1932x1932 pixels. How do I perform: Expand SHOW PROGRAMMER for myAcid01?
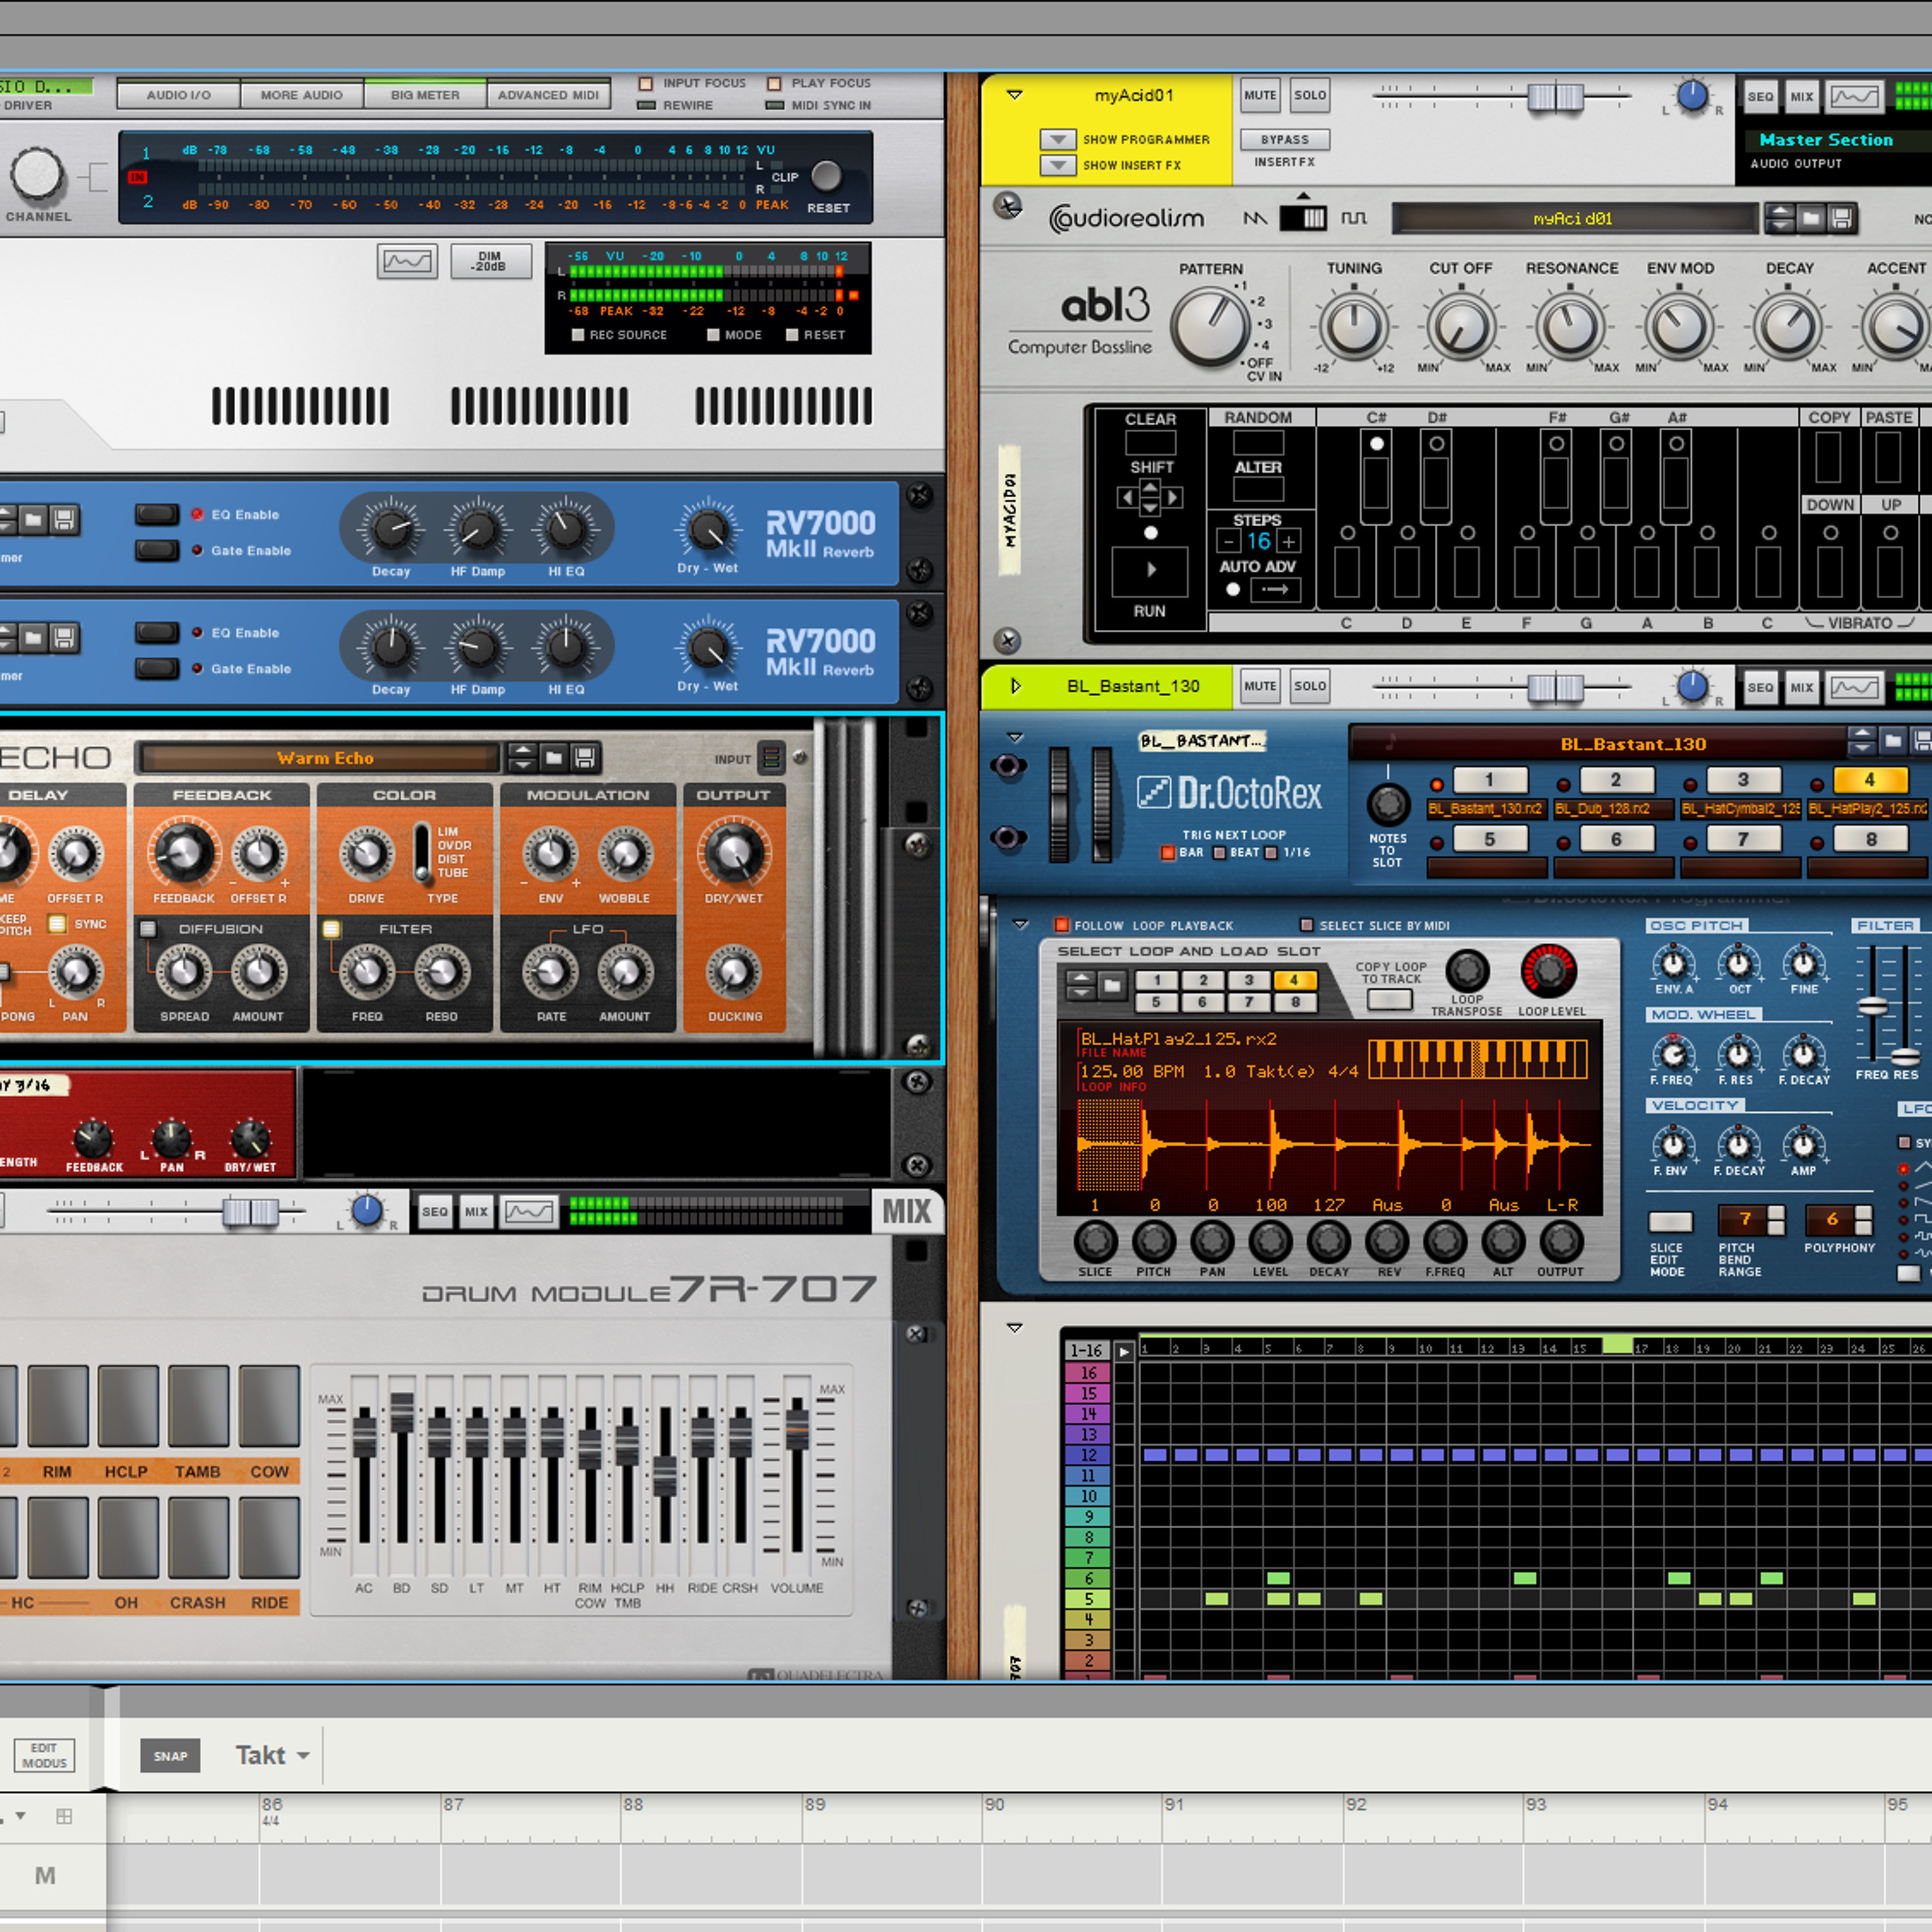[1058, 139]
